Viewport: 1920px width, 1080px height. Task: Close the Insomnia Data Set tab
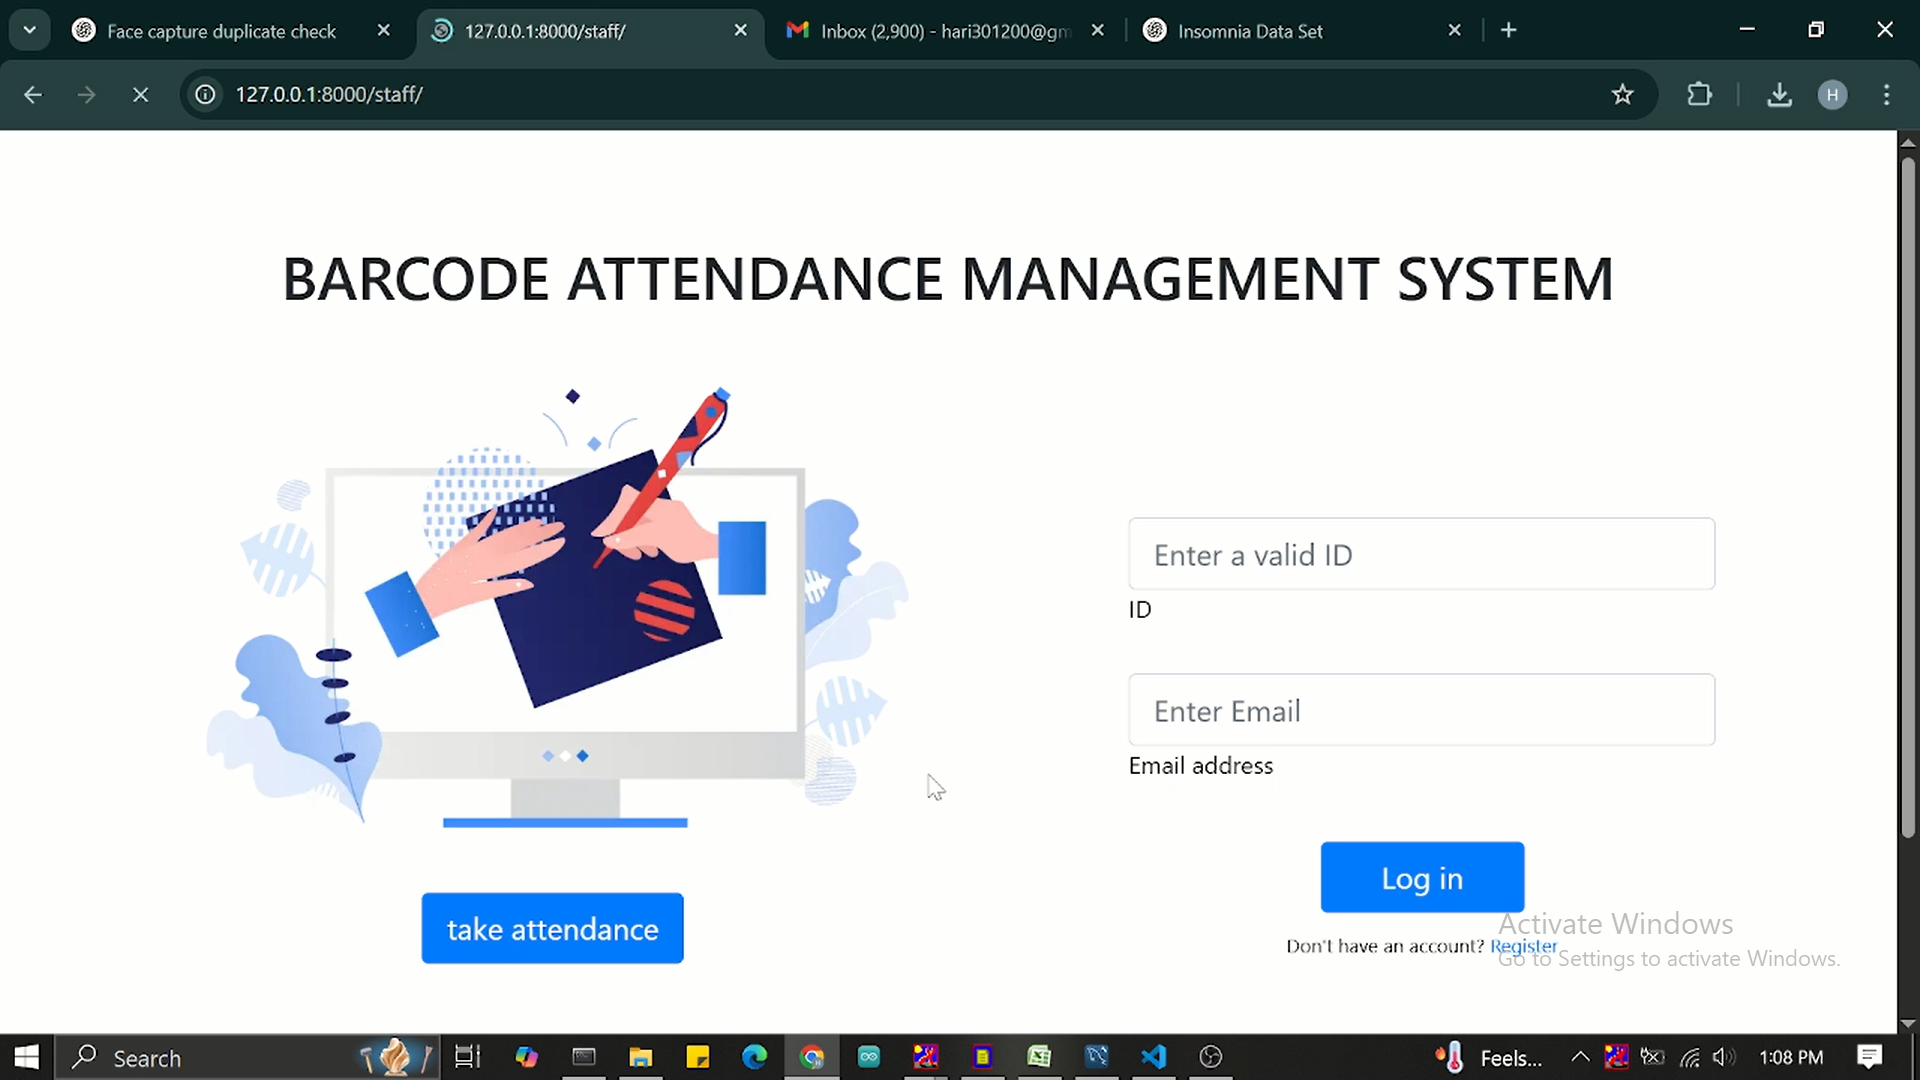click(1454, 31)
